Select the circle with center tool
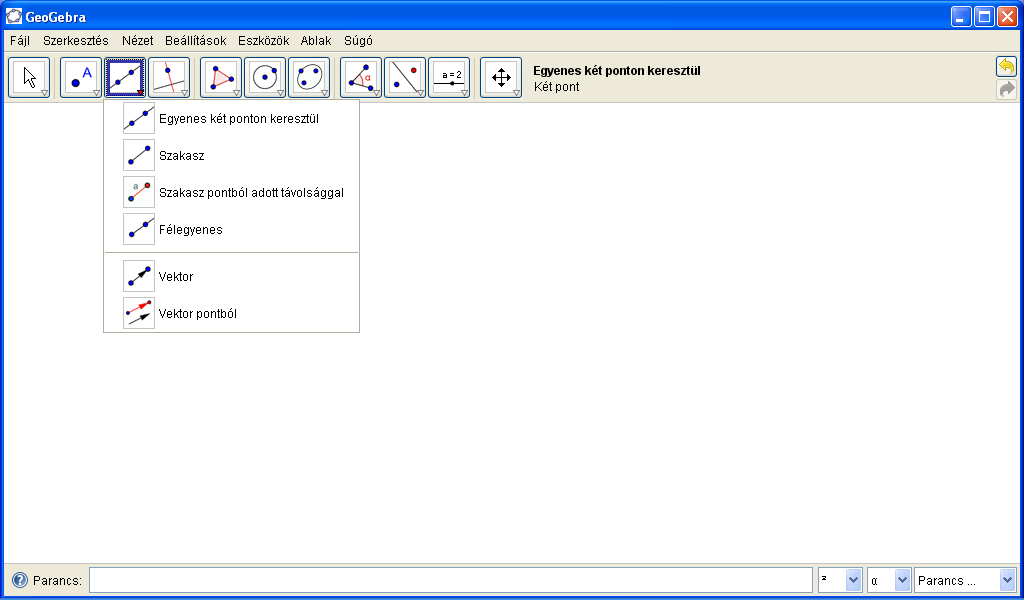The image size is (1024, 600). 265,78
